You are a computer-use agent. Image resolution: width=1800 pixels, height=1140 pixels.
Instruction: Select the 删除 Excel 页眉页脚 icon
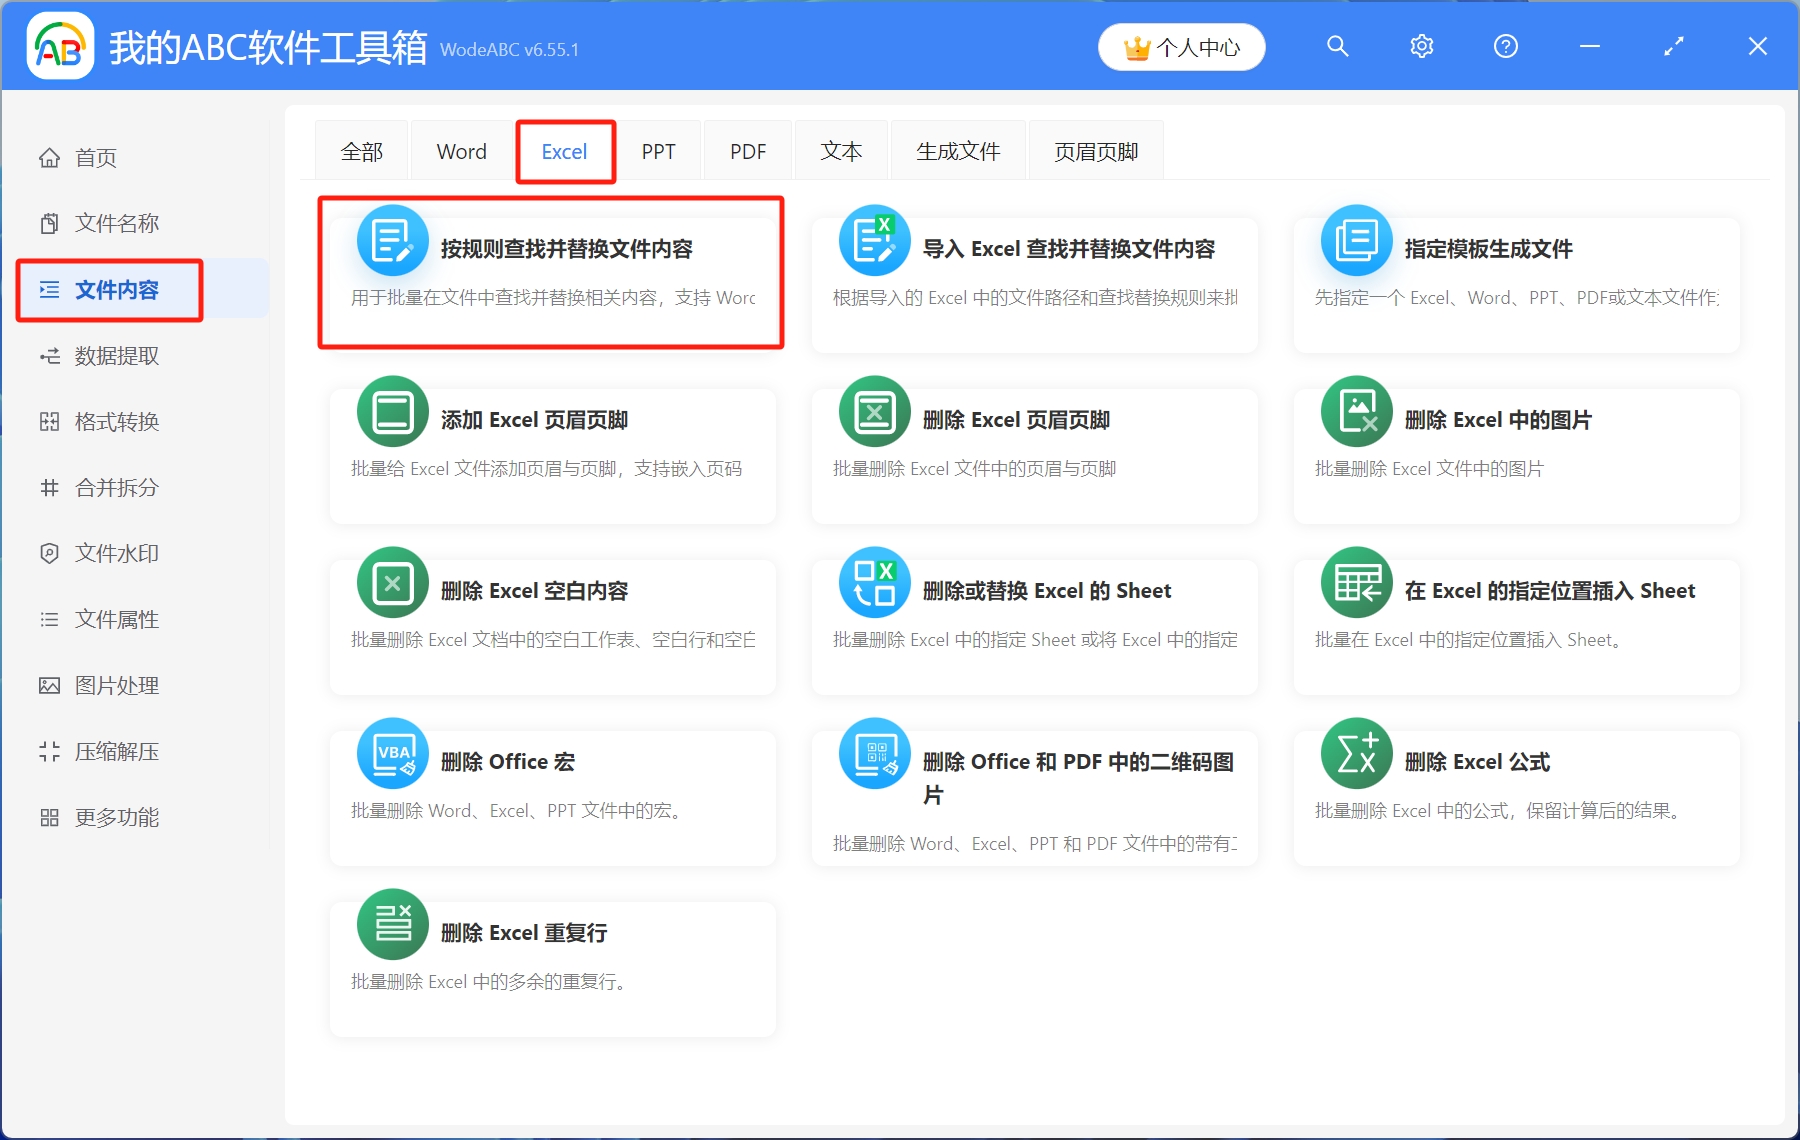(x=874, y=411)
